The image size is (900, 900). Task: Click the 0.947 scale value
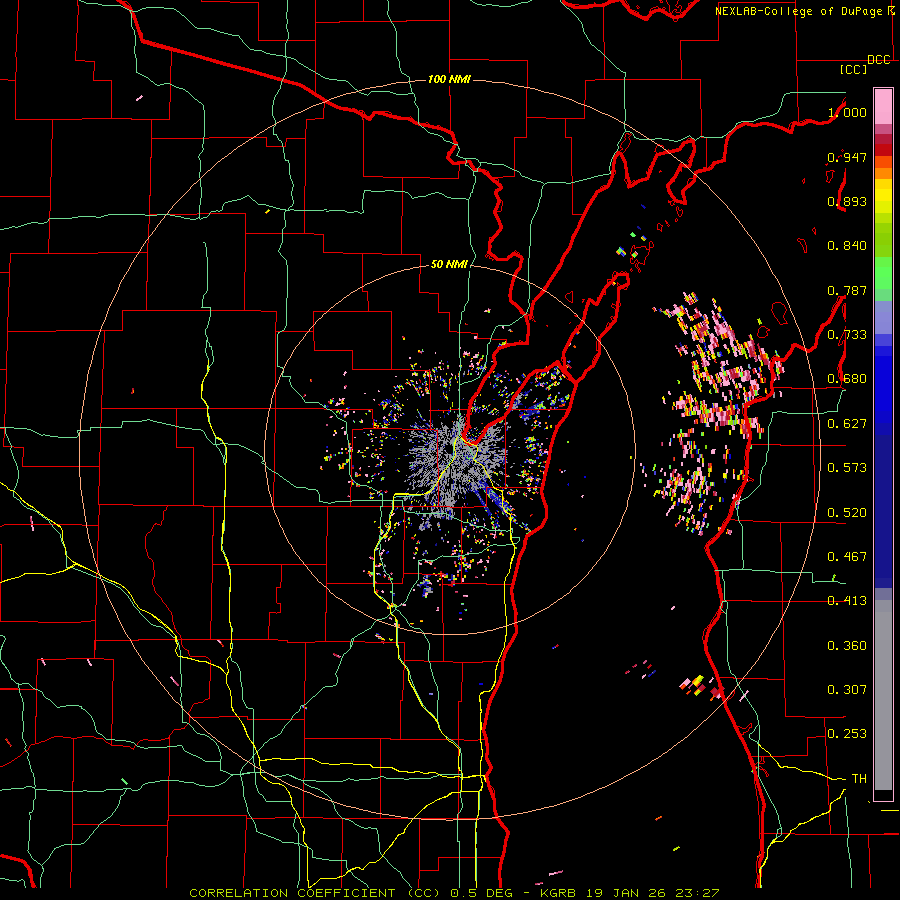pyautogui.click(x=847, y=157)
